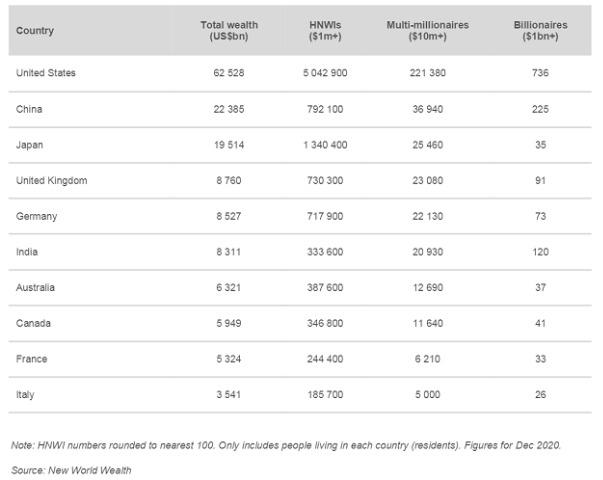This screenshot has width=603, height=480.
Task: Click the 62 528 total wealth value
Action: tap(229, 73)
